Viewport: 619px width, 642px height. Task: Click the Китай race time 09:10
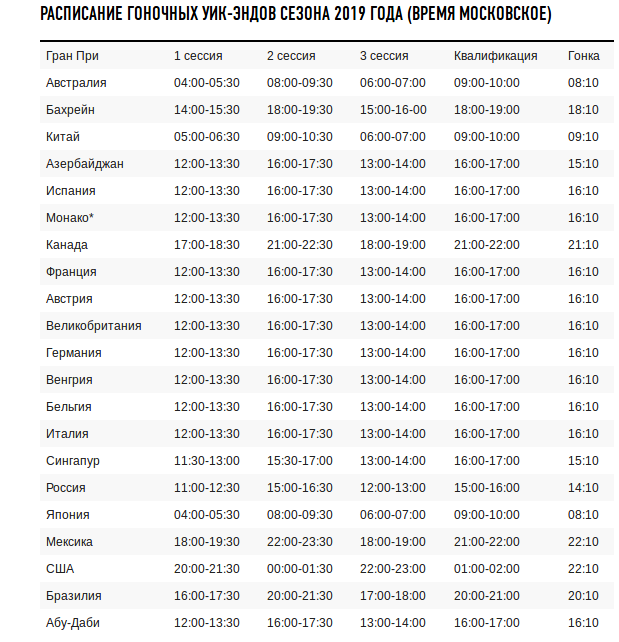tap(583, 137)
